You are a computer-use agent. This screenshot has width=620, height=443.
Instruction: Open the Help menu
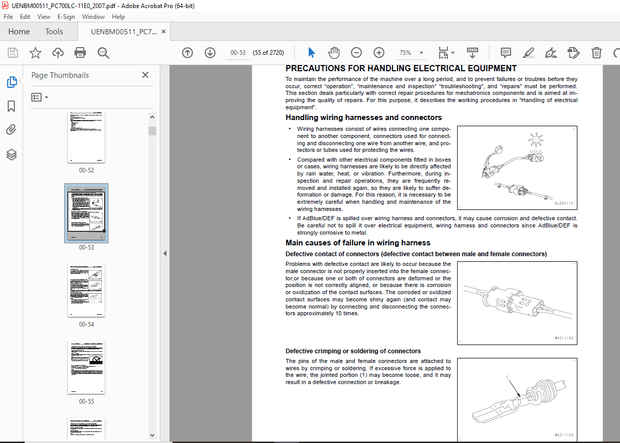[x=118, y=17]
